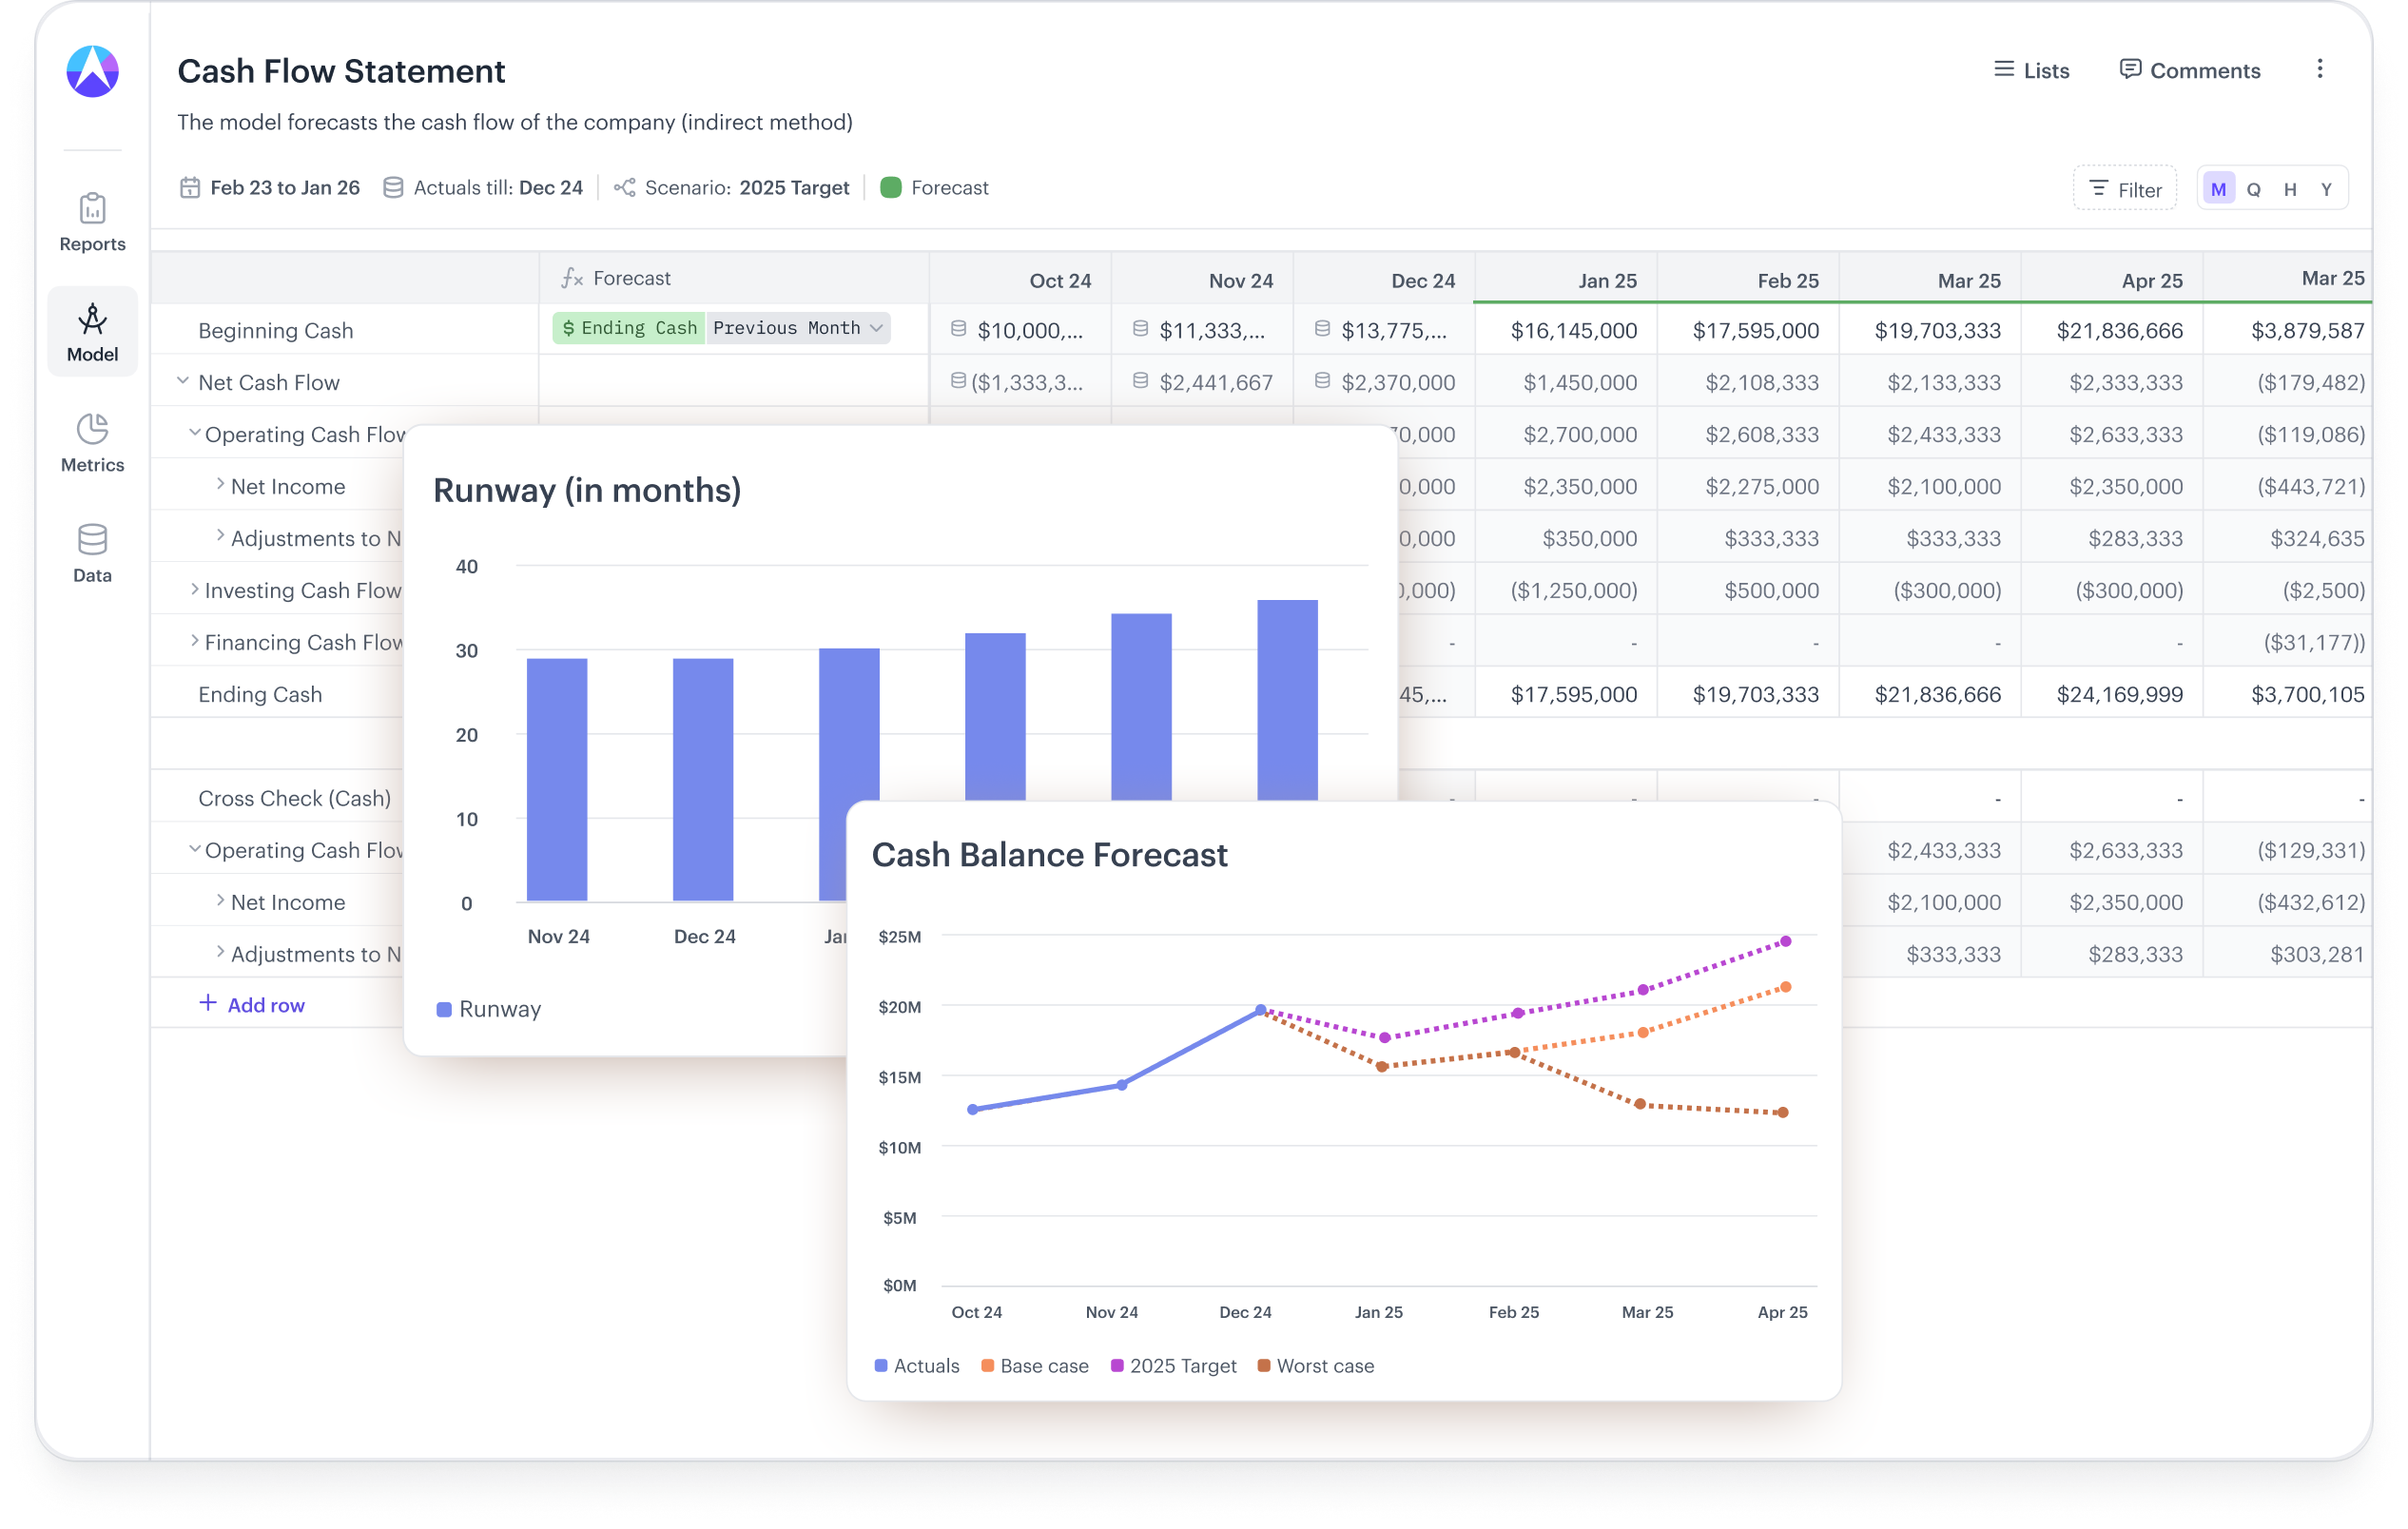Image resolution: width=2408 pixels, height=1529 pixels.
Task: Select the Monthly M view toggle
Action: click(2218, 189)
